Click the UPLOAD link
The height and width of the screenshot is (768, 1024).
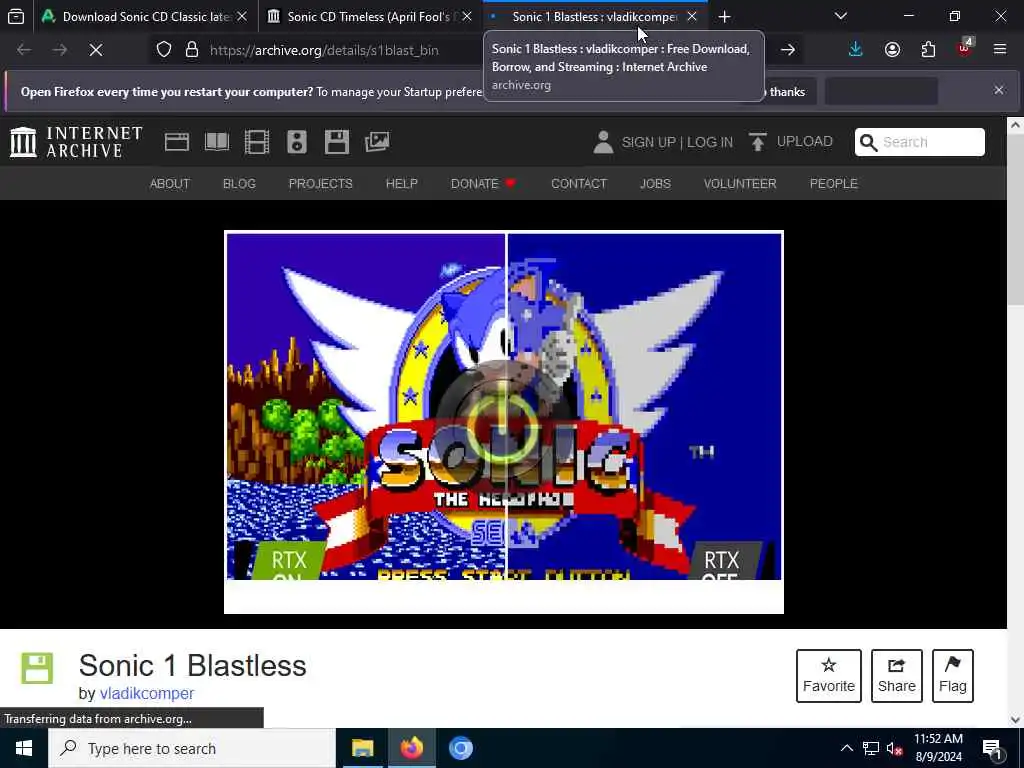point(805,142)
